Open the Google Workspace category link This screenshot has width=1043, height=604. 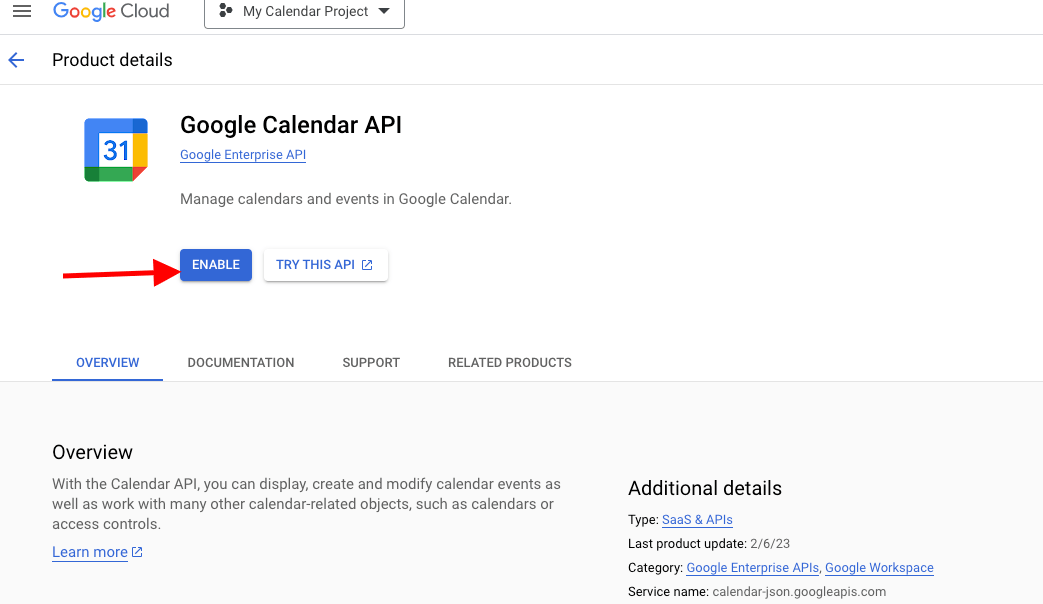[x=878, y=567]
